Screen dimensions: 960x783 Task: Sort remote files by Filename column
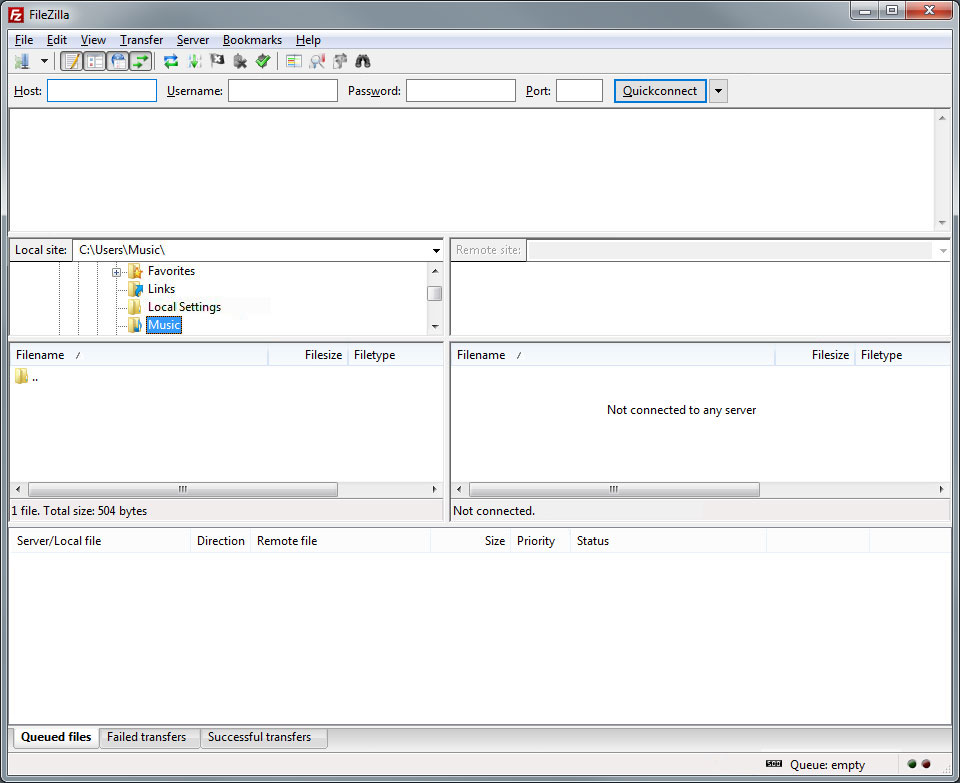(x=613, y=355)
